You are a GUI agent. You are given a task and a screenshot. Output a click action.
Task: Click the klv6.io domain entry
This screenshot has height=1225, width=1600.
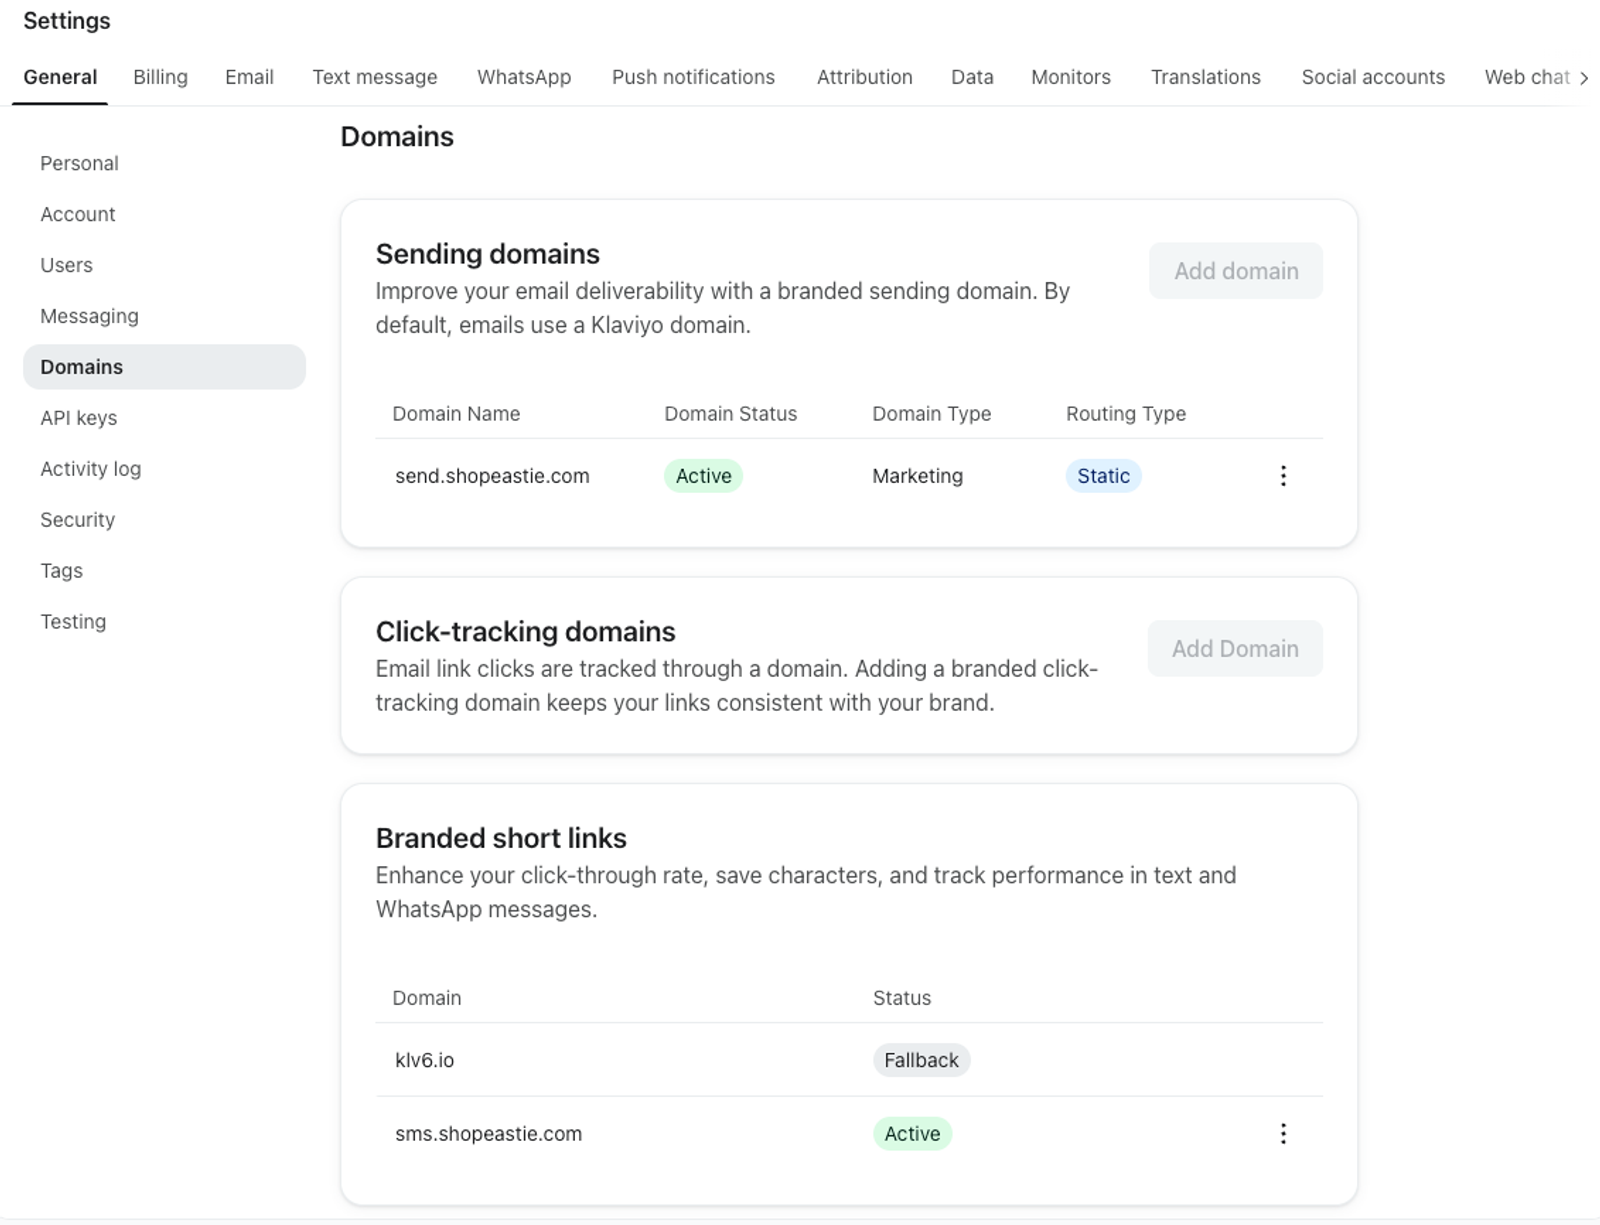click(x=424, y=1060)
